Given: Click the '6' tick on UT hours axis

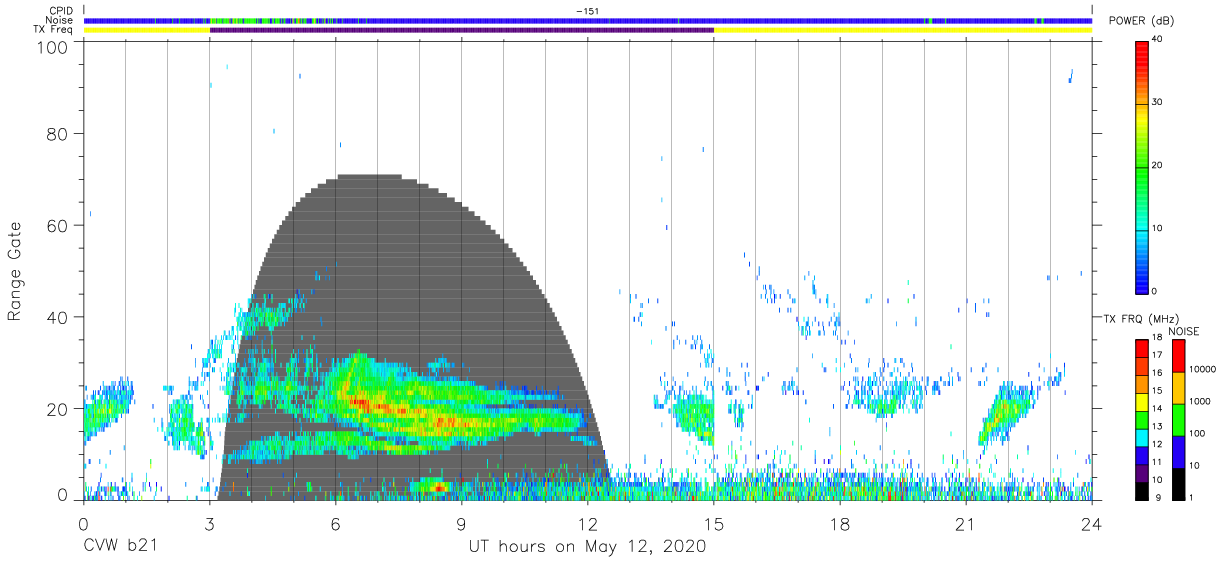Looking at the screenshot, I should point(336,524).
